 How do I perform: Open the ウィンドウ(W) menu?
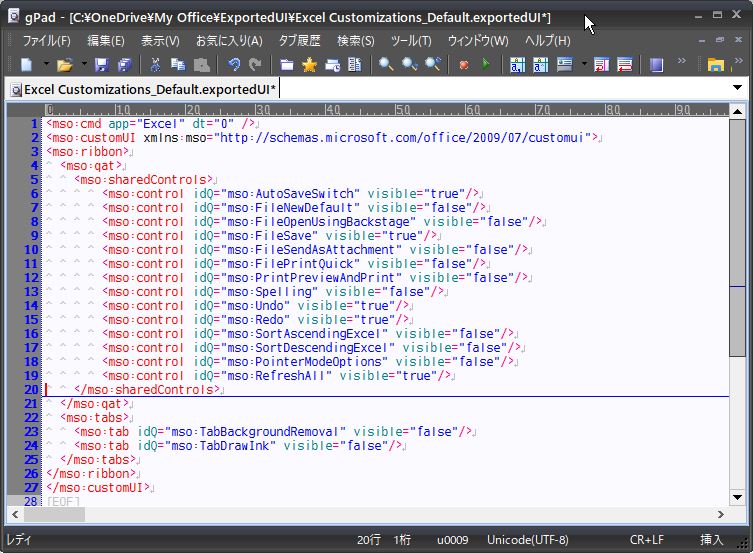[478, 40]
